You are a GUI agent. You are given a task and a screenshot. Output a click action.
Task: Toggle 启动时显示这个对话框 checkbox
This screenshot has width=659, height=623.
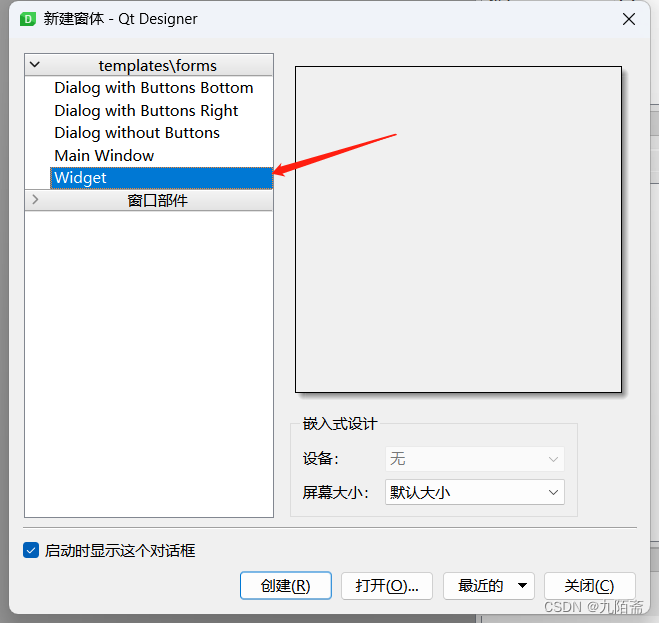tap(31, 550)
